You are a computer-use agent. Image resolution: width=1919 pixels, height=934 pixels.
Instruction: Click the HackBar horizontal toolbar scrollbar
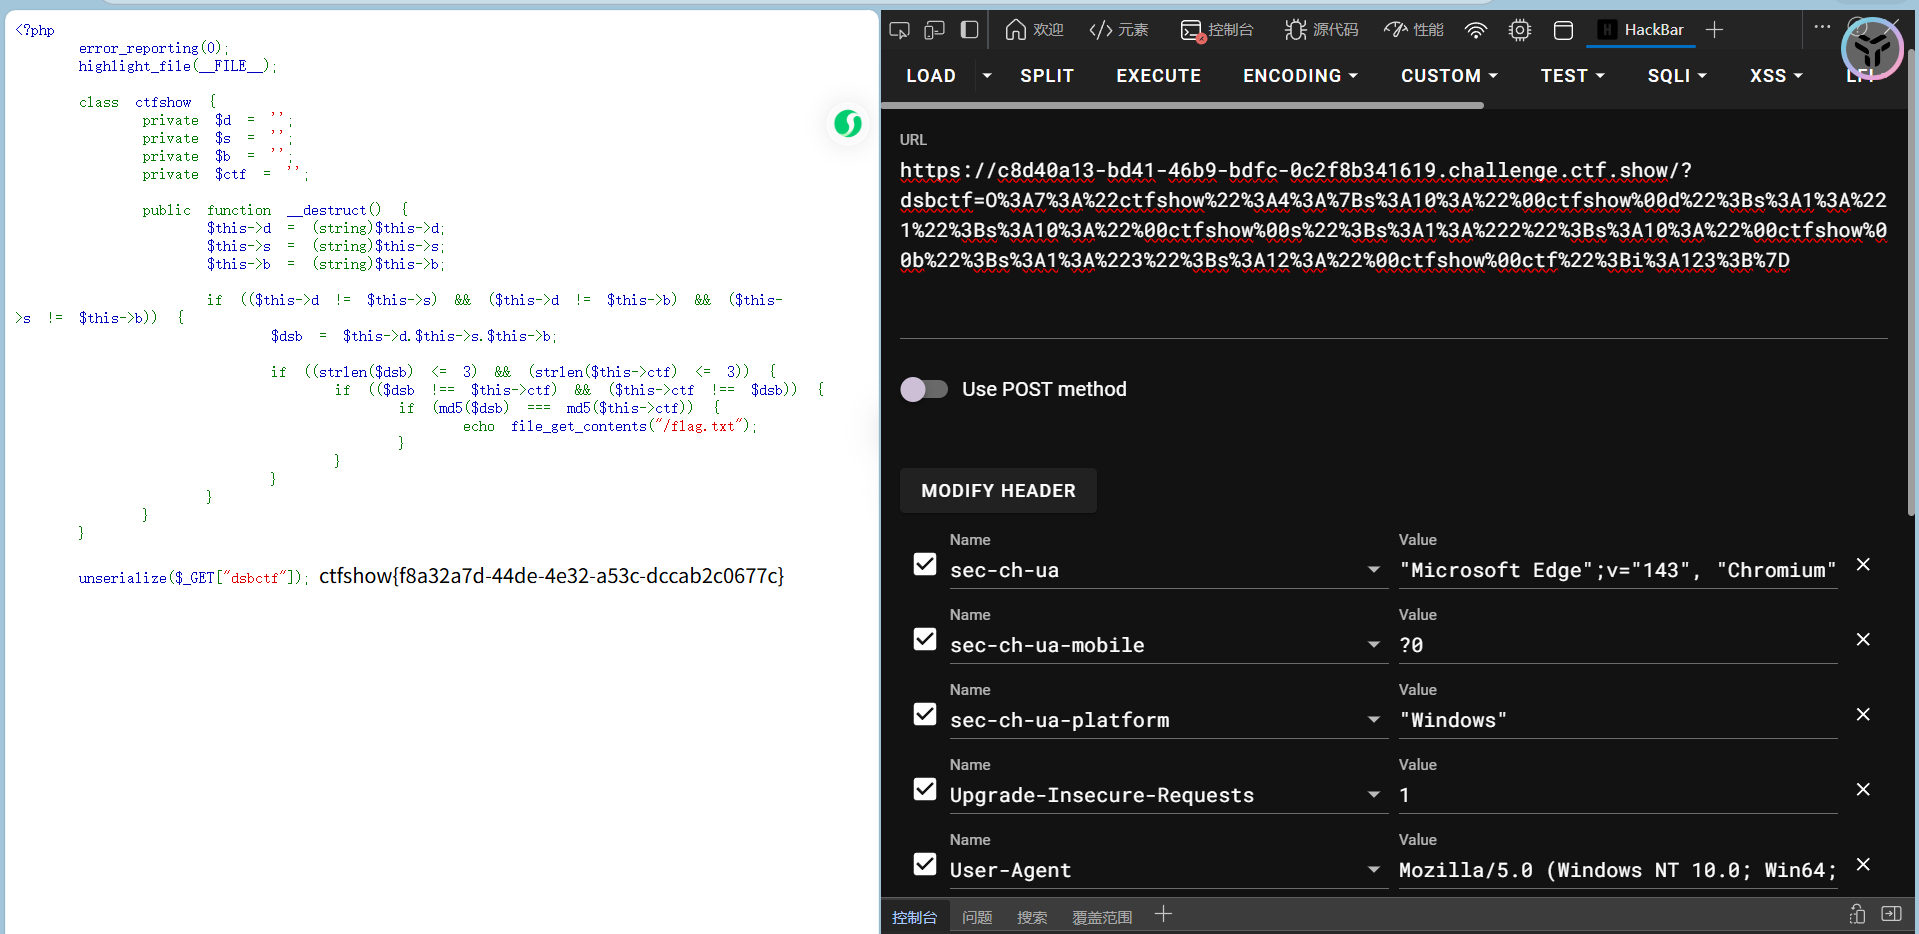point(1180,105)
